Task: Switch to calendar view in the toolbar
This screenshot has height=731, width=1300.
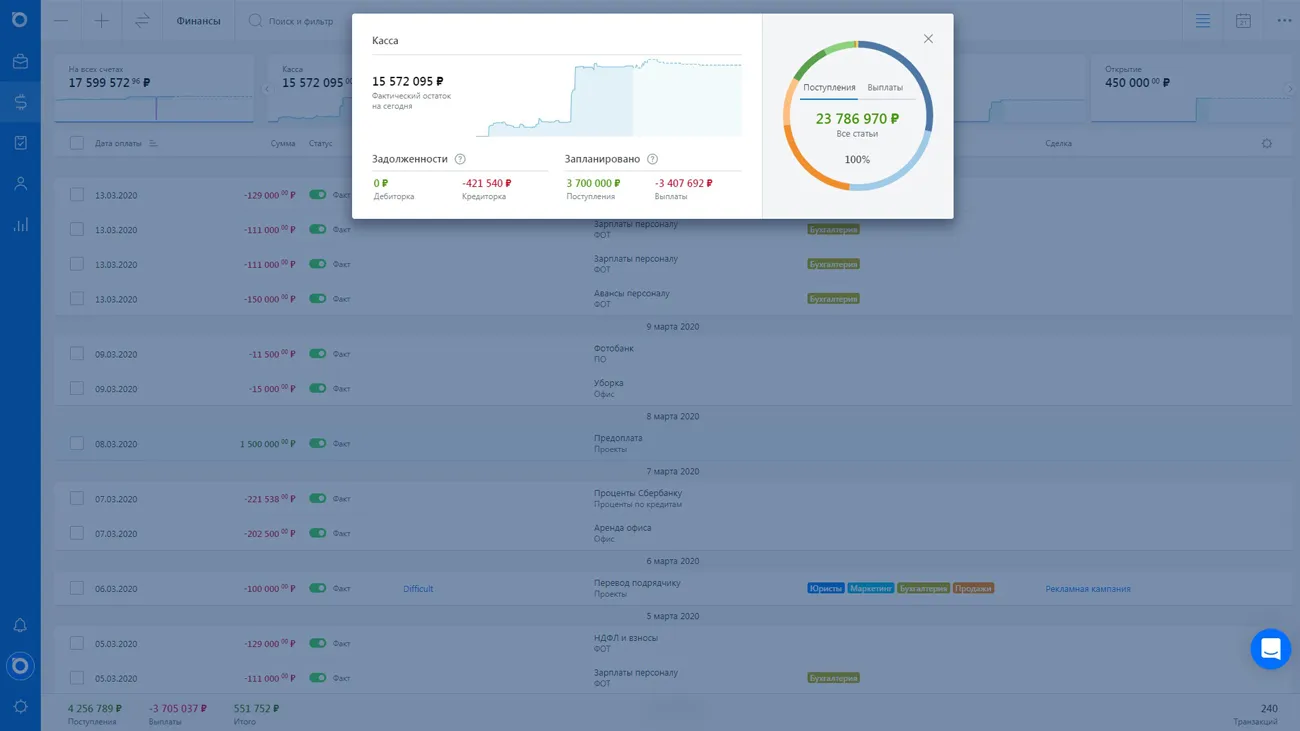Action: (x=1243, y=21)
